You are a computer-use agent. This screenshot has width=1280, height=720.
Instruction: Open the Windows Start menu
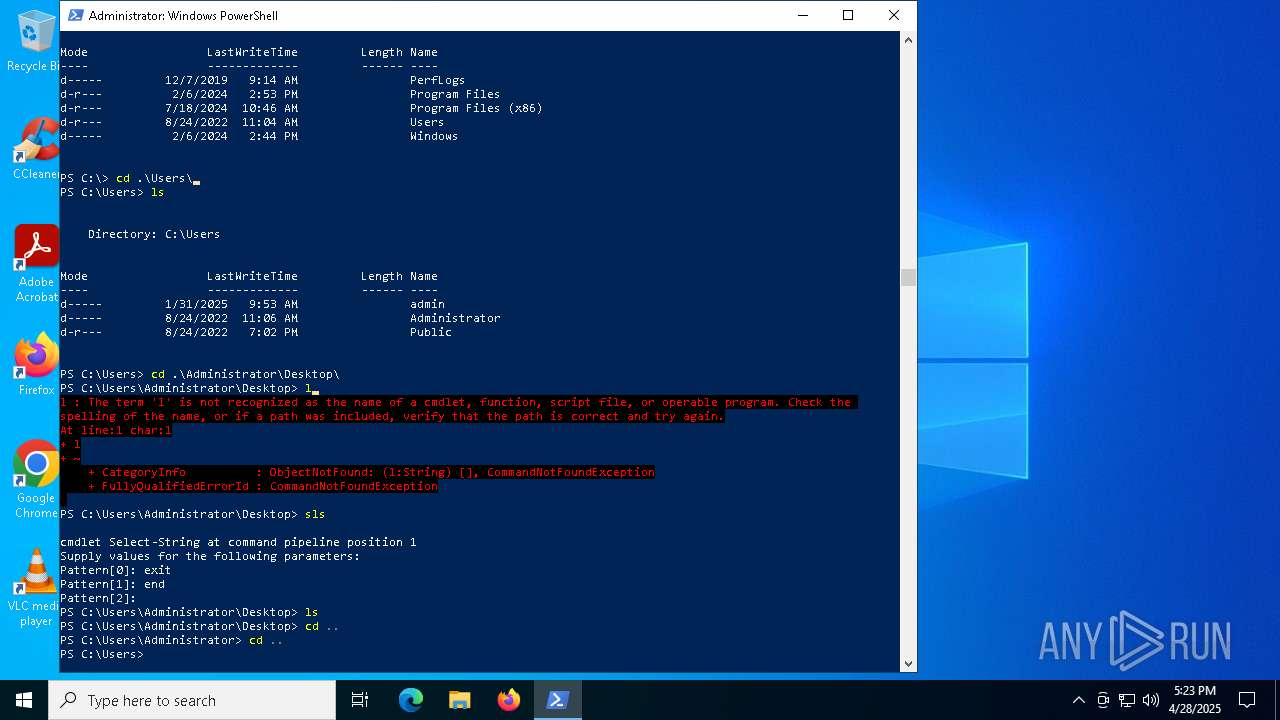point(24,700)
